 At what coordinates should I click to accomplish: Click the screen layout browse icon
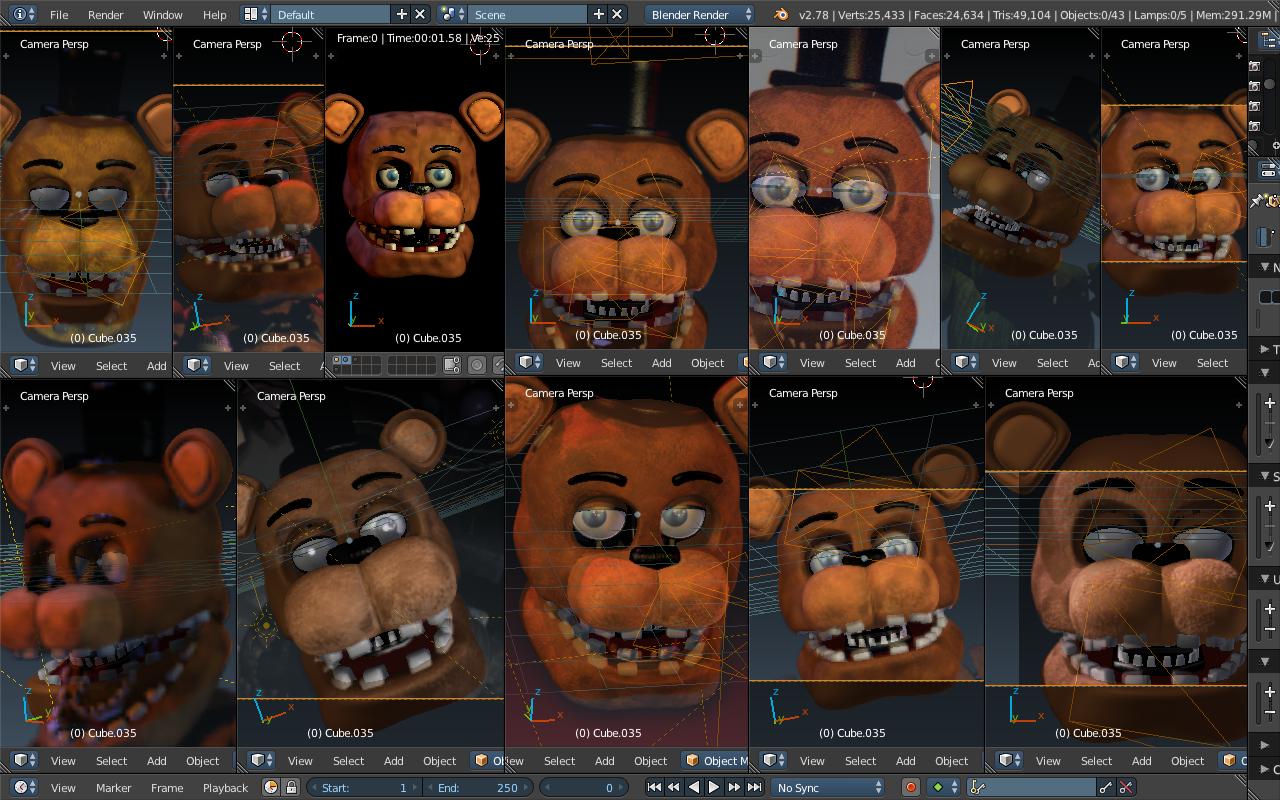[255, 14]
